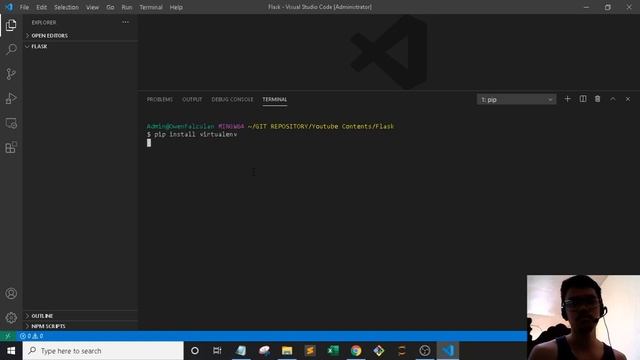Open Source Control view icon
The width and height of the screenshot is (640, 360).
point(11,74)
